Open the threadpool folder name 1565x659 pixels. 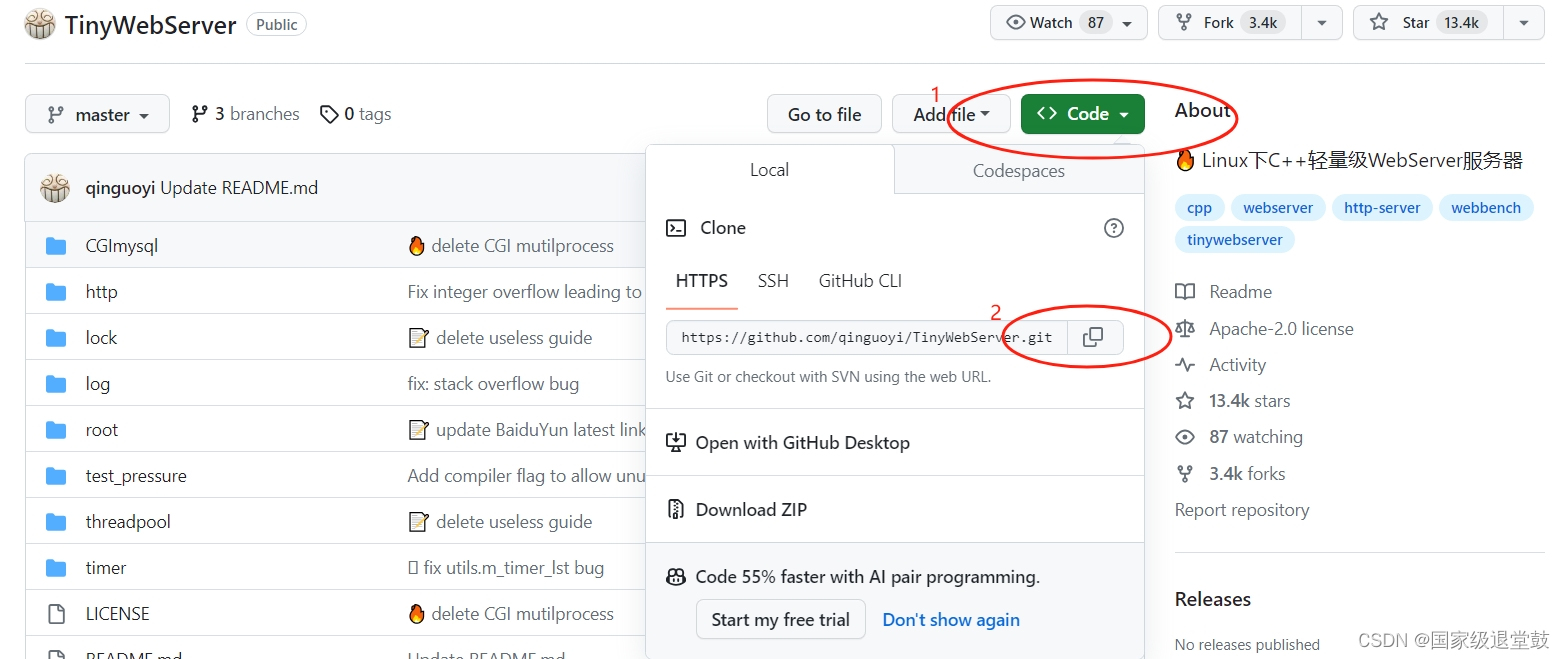pyautogui.click(x=128, y=522)
